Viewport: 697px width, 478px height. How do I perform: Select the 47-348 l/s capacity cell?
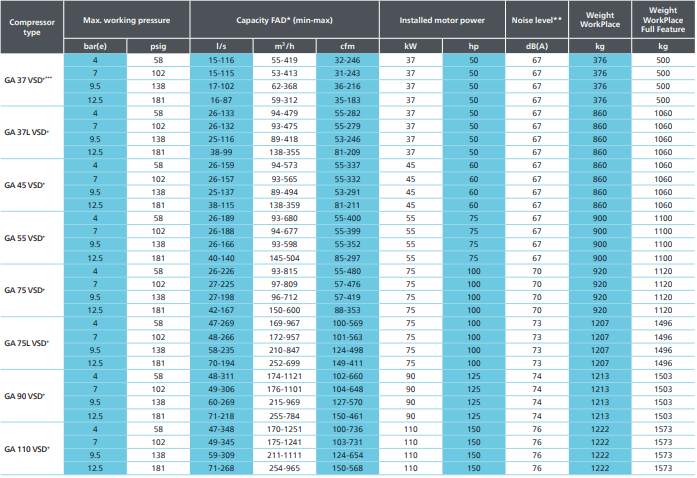(x=221, y=429)
